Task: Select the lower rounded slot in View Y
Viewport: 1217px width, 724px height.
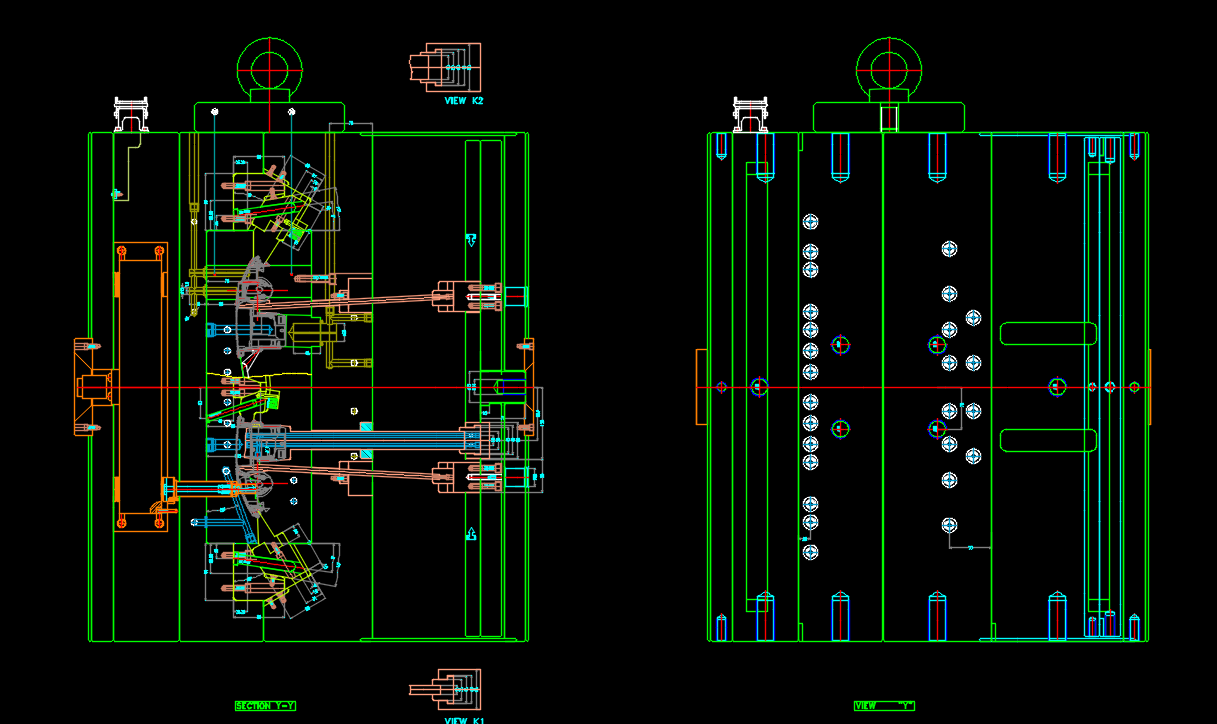Action: [x=1048, y=440]
